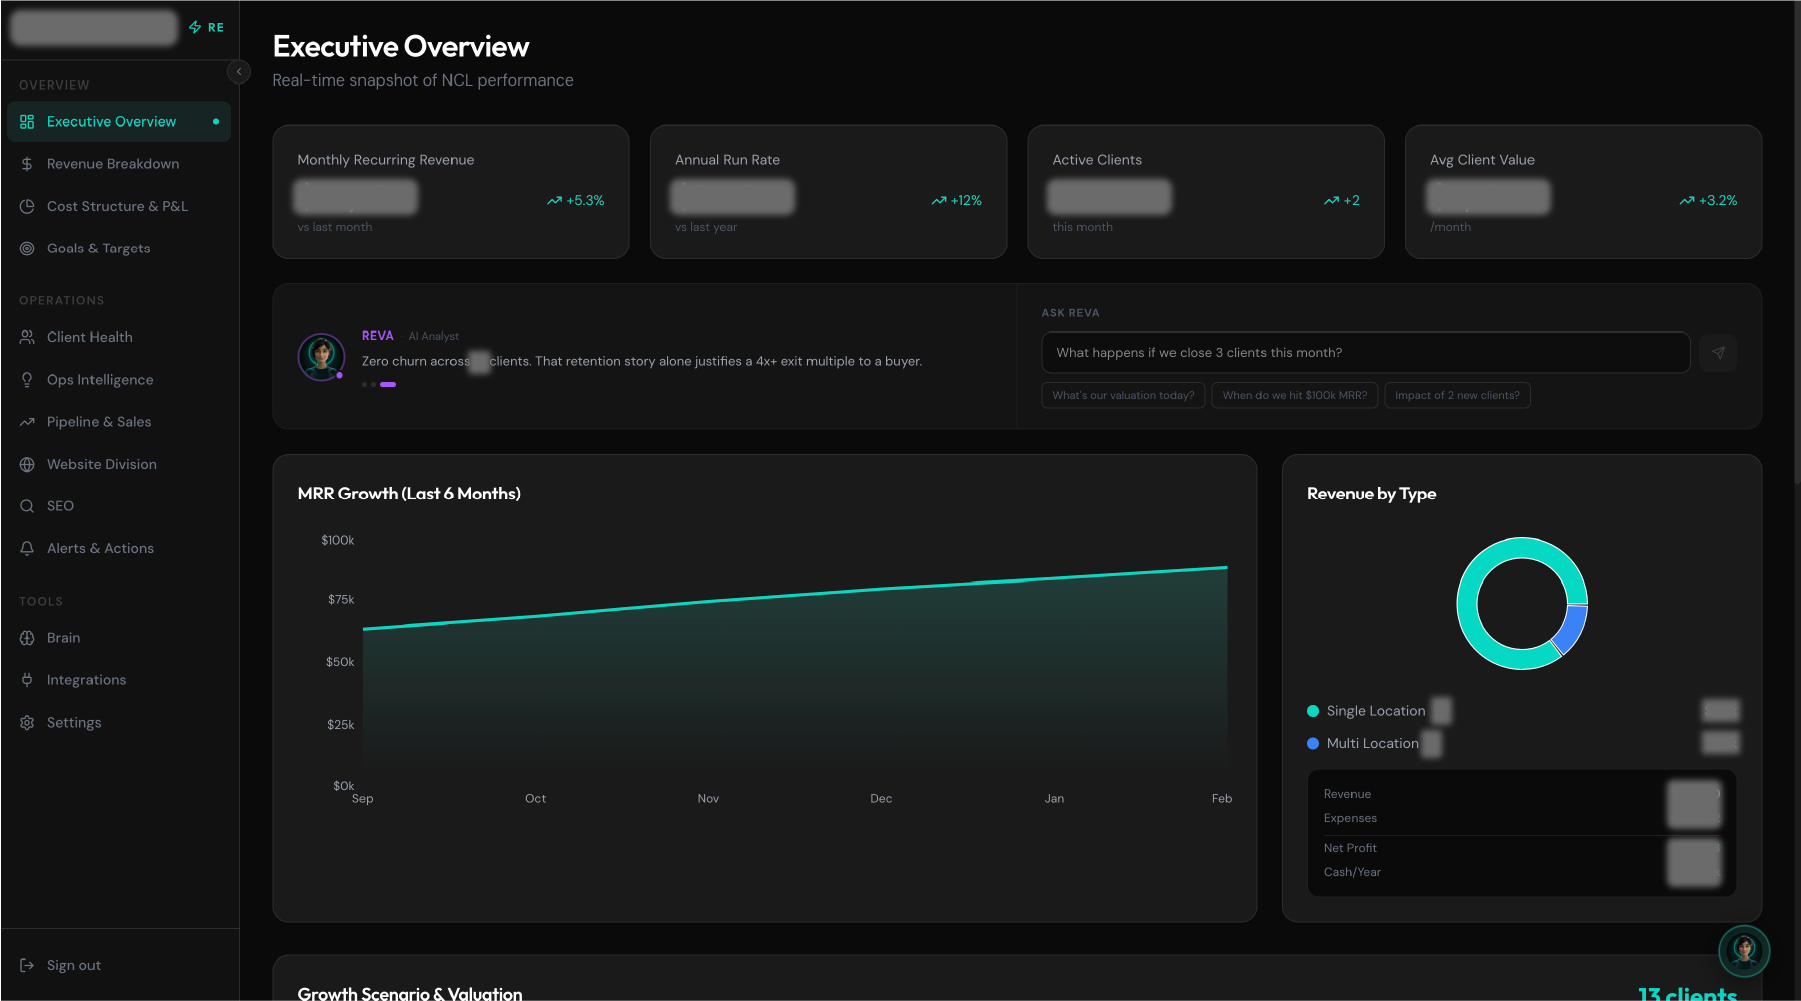
Task: Click inside the Ask REVA question field
Action: pyautogui.click(x=1365, y=352)
